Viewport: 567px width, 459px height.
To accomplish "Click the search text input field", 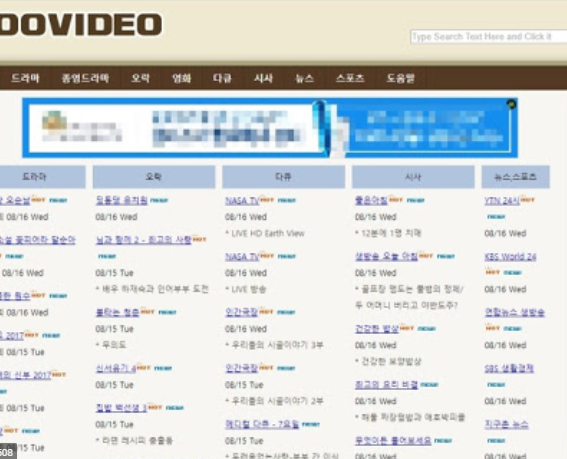I will click(489, 37).
